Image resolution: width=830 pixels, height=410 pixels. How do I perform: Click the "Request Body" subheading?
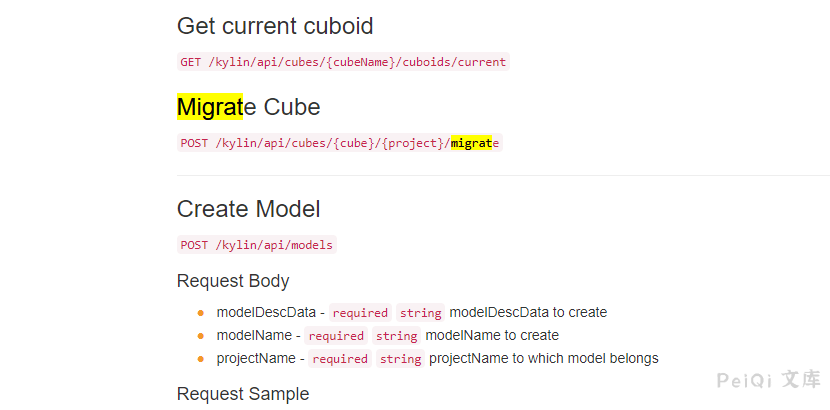[233, 281]
